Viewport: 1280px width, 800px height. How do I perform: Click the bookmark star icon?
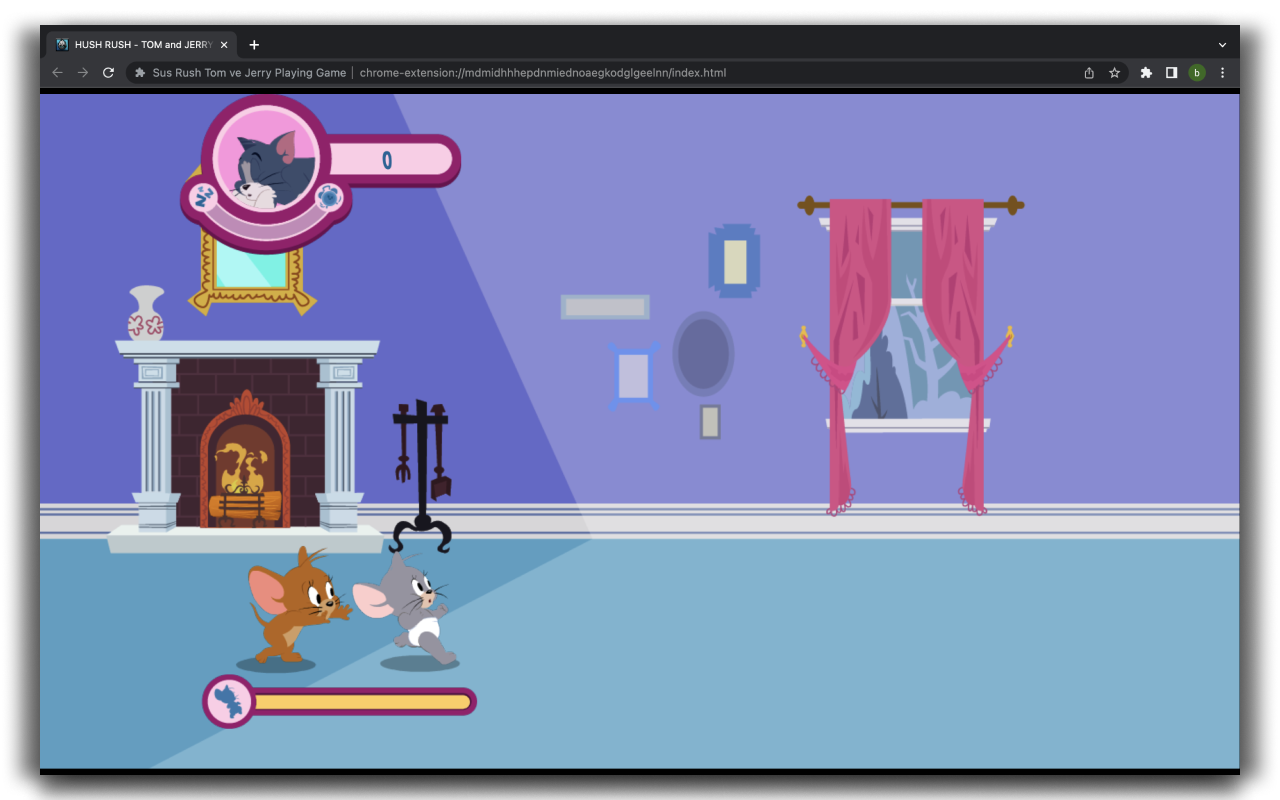(x=1114, y=72)
